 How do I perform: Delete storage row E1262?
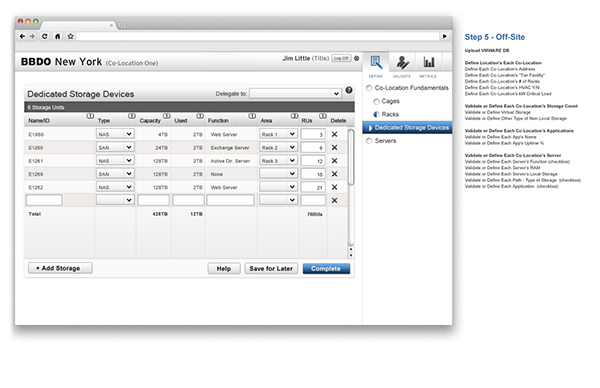[334, 187]
